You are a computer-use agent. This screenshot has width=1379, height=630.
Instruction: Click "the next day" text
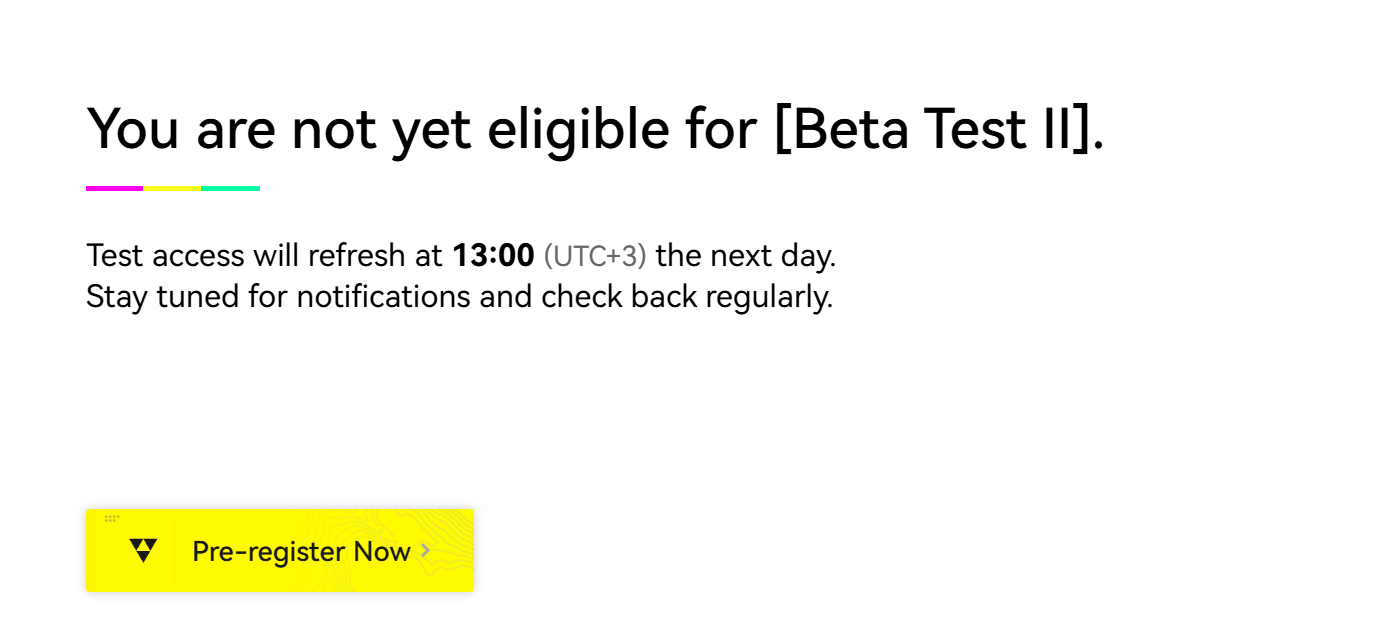click(745, 256)
